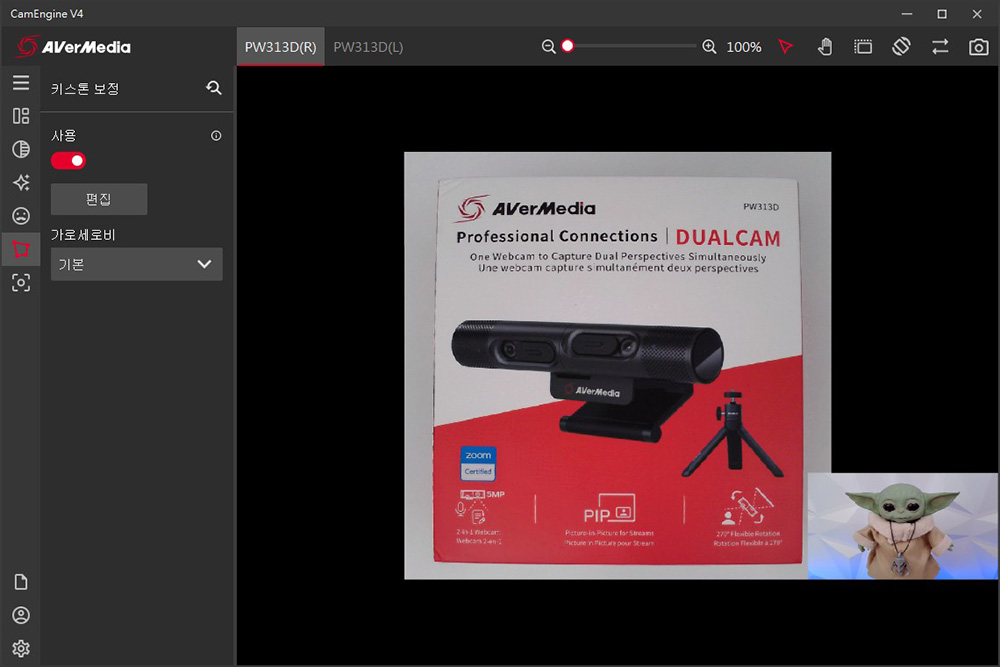Switch to the PW313D(R) tab
1000x667 pixels.
[x=281, y=47]
